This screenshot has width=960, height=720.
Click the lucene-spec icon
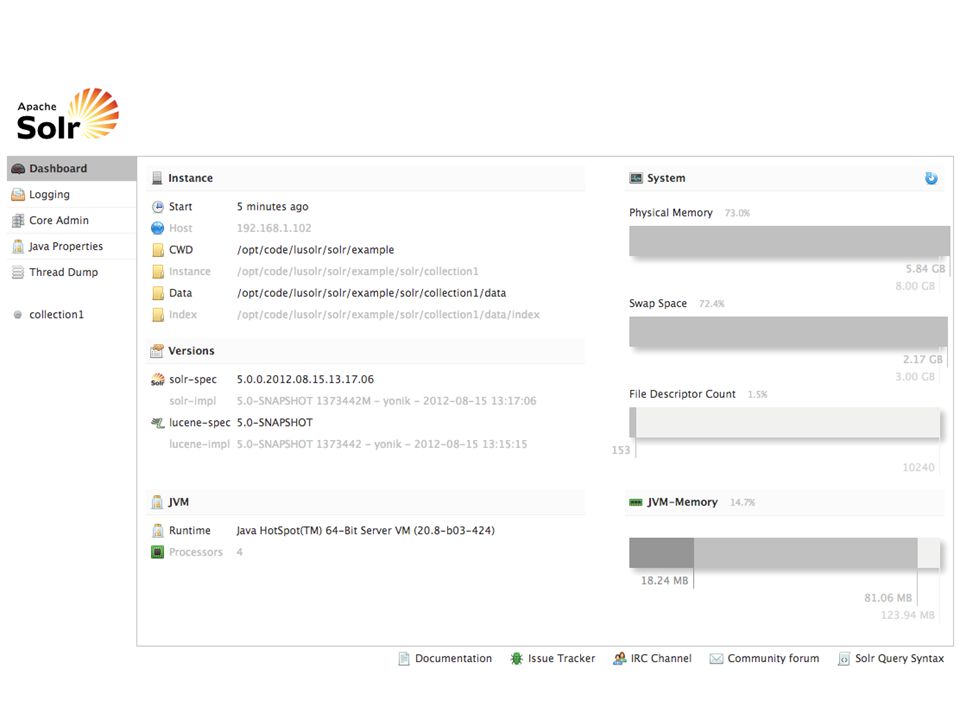pos(157,422)
